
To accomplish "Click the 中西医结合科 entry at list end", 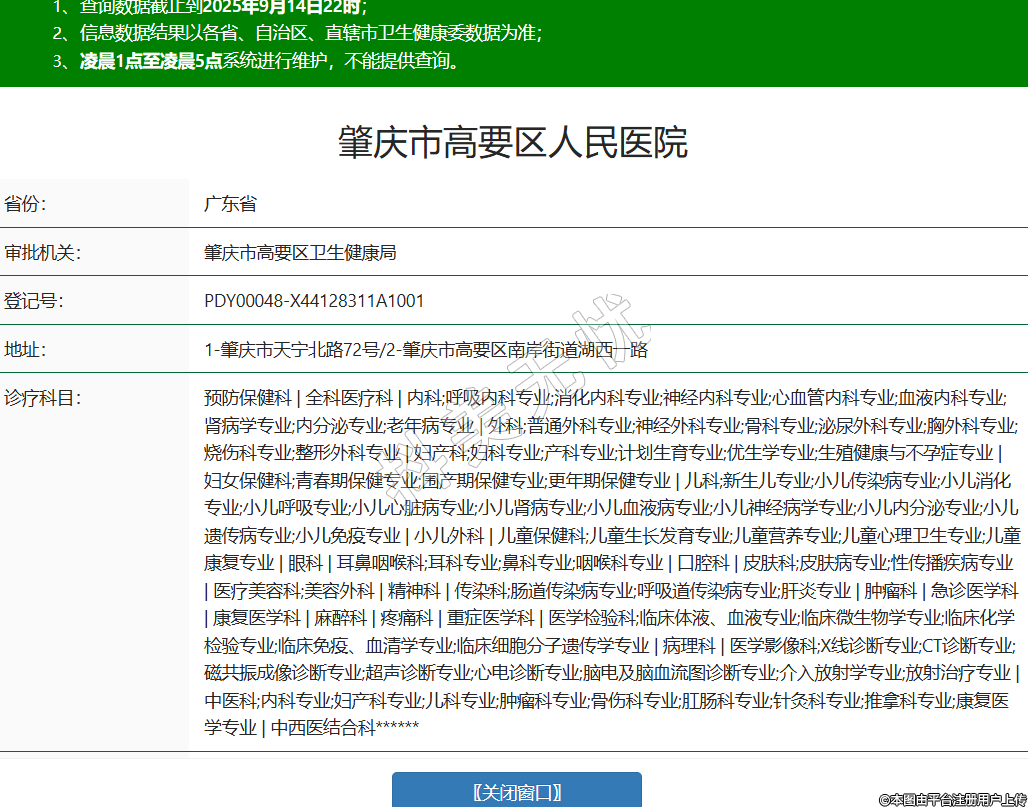I will pos(324,727).
